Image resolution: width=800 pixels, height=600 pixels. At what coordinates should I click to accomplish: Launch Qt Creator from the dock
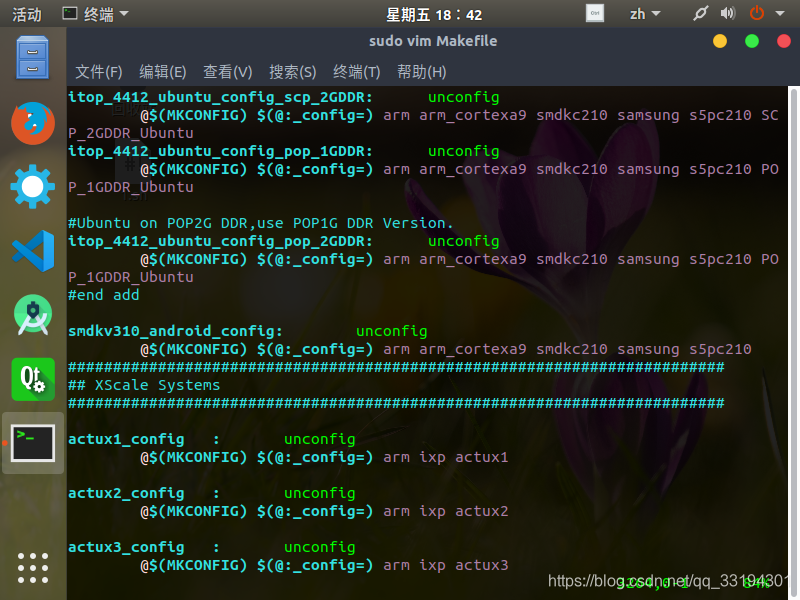click(x=33, y=379)
